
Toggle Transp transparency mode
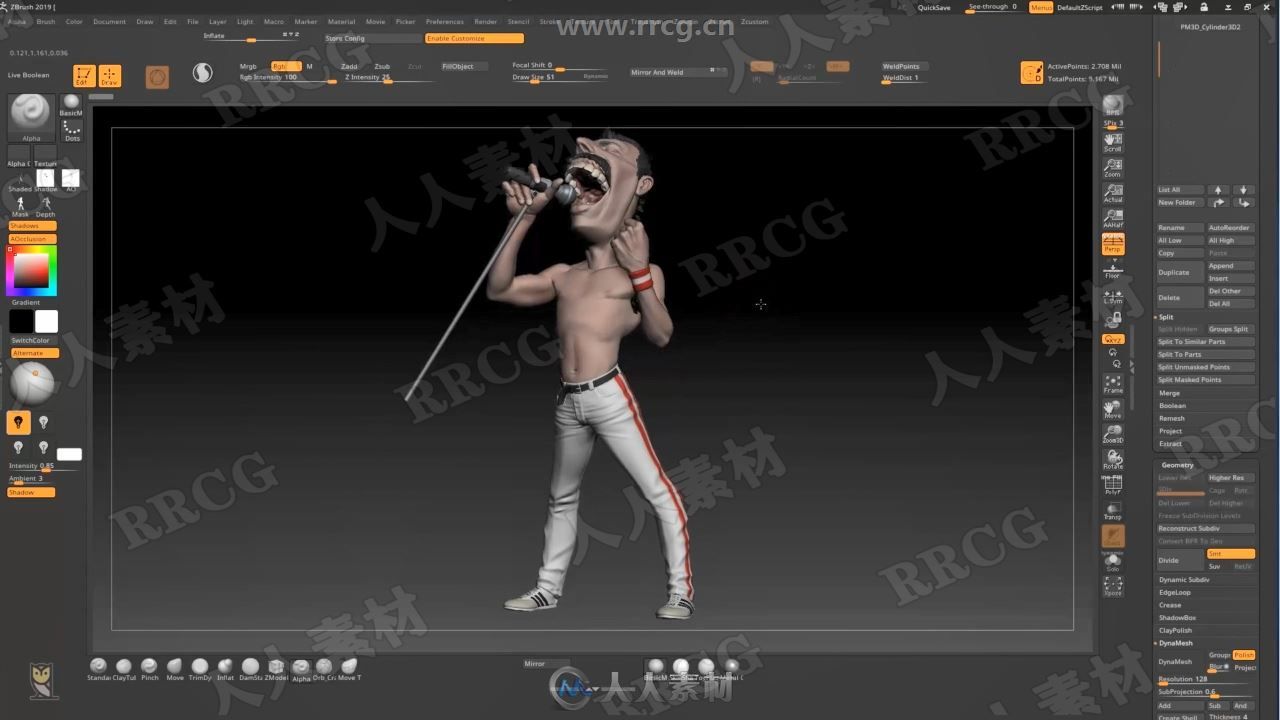[1113, 512]
